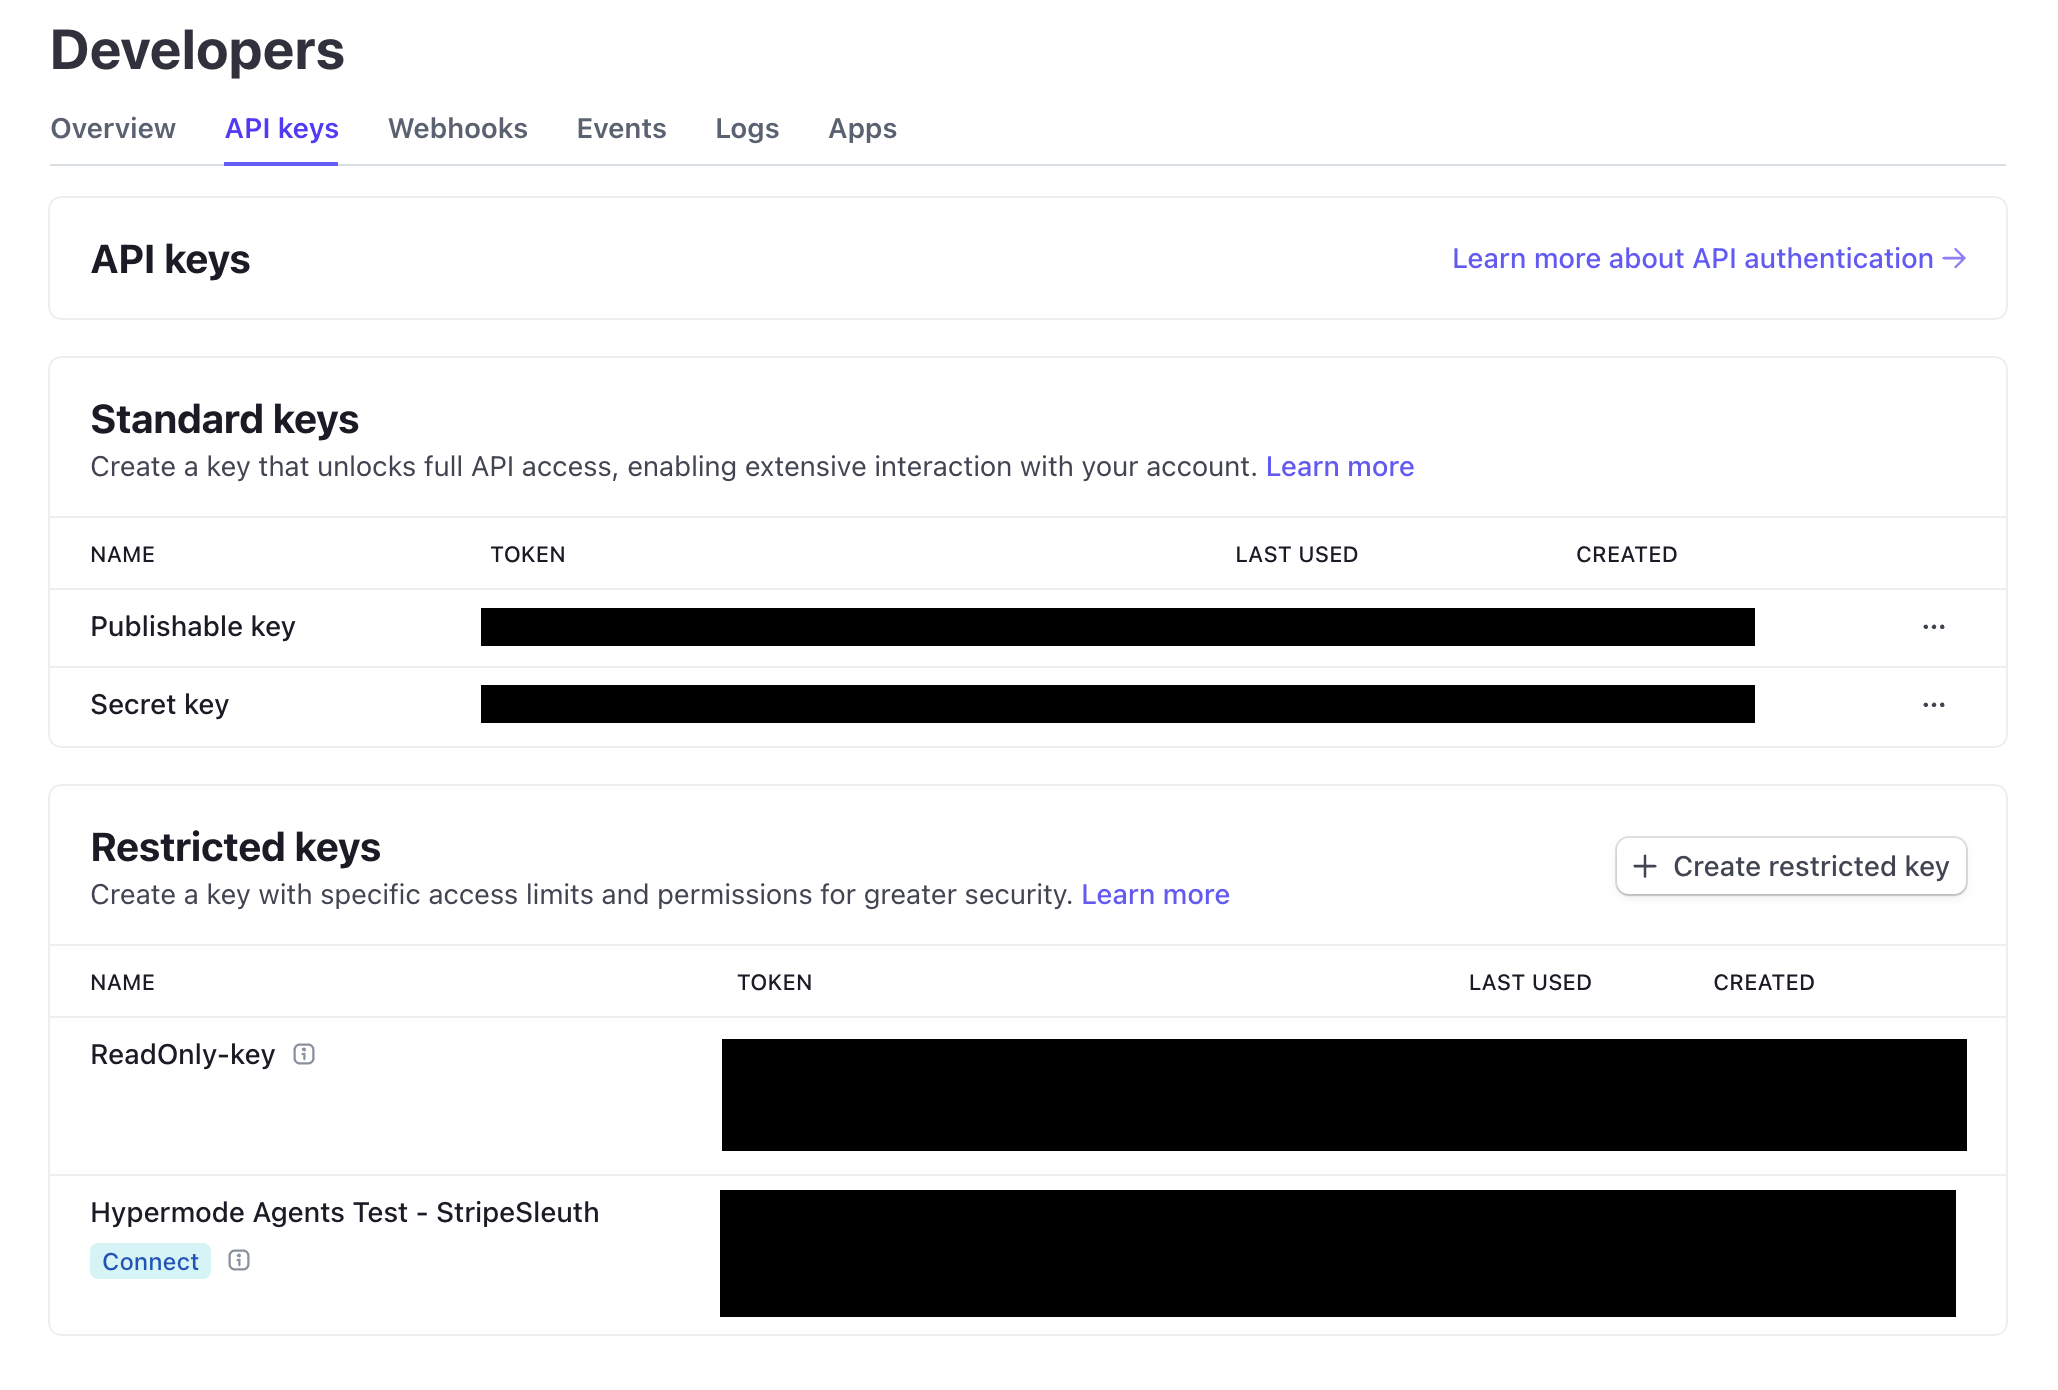The width and height of the screenshot is (2058, 1390).
Task: Click Learn more in Restricted keys section
Action: tap(1155, 894)
